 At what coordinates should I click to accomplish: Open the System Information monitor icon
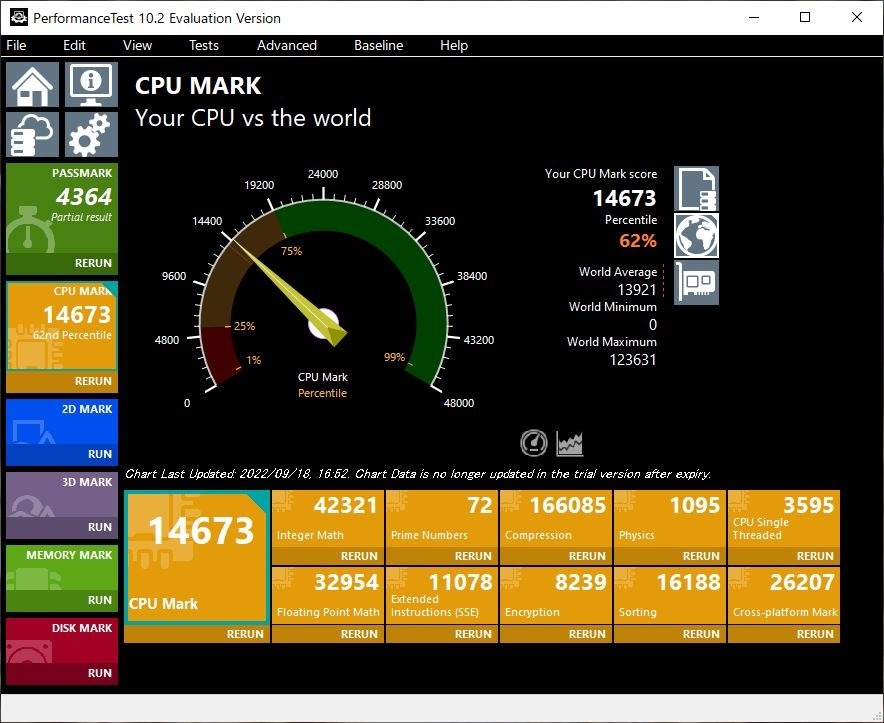91,85
